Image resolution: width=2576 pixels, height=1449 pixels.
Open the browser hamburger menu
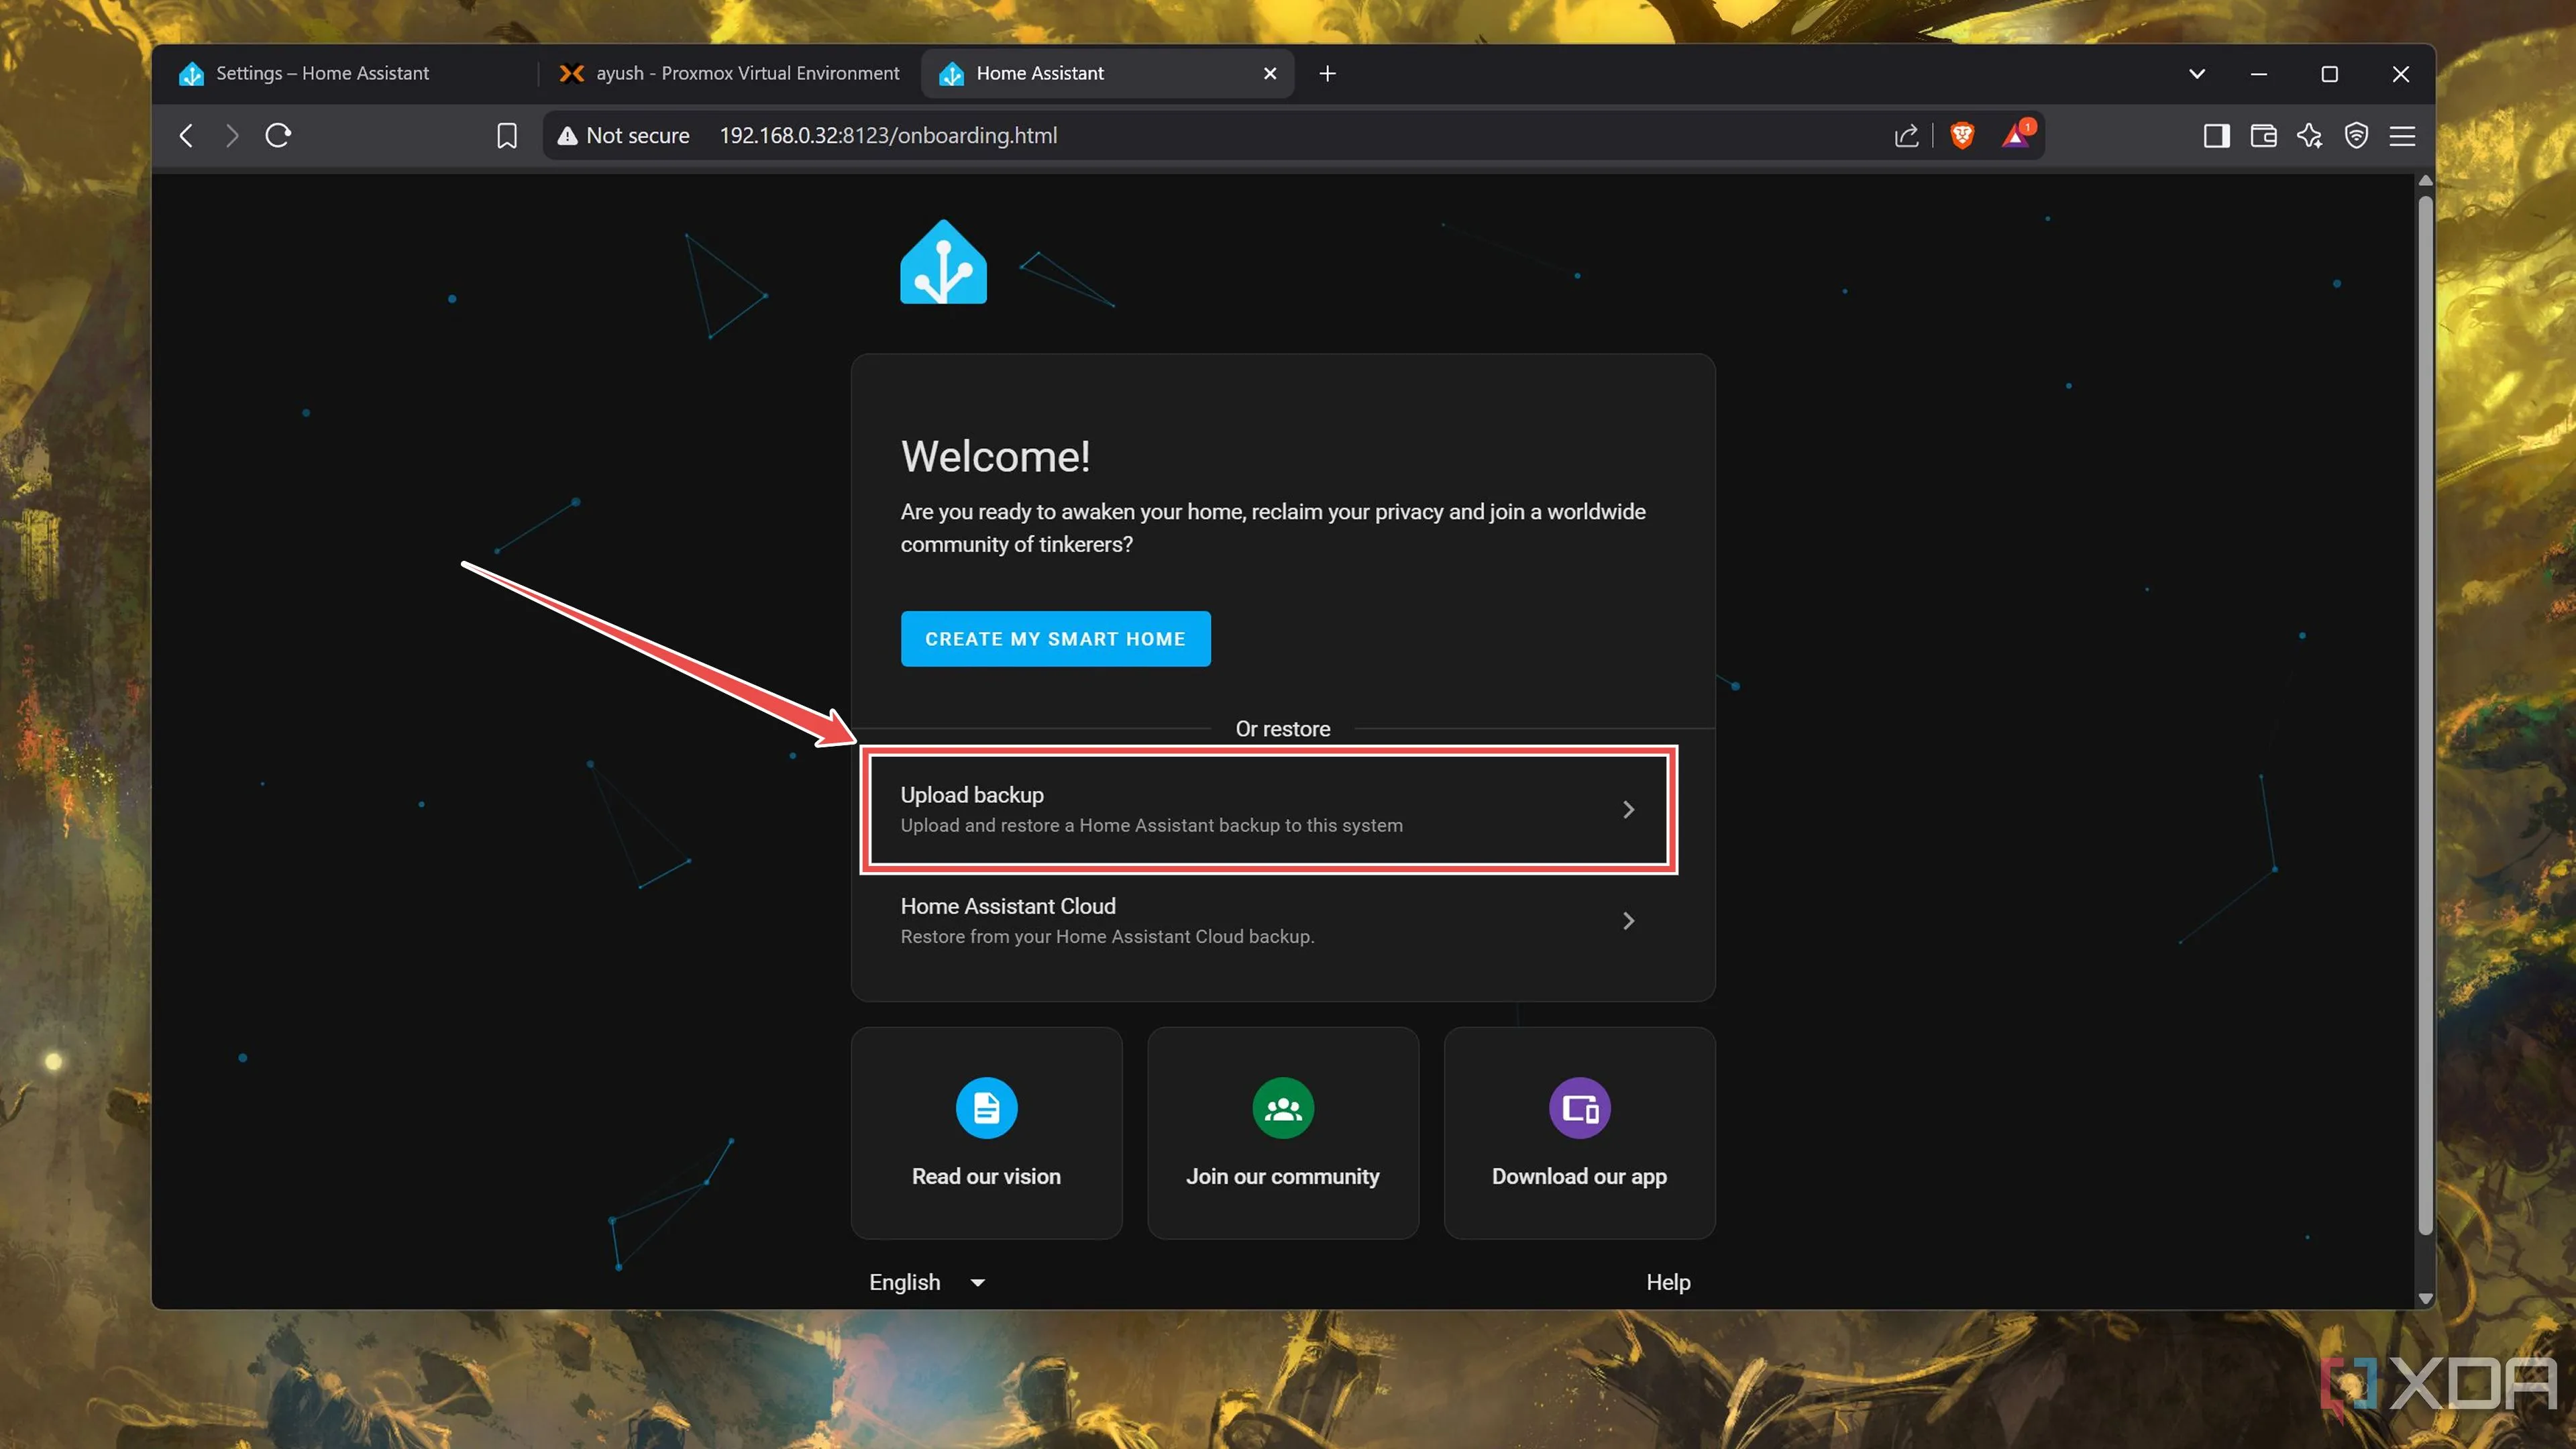point(2402,135)
